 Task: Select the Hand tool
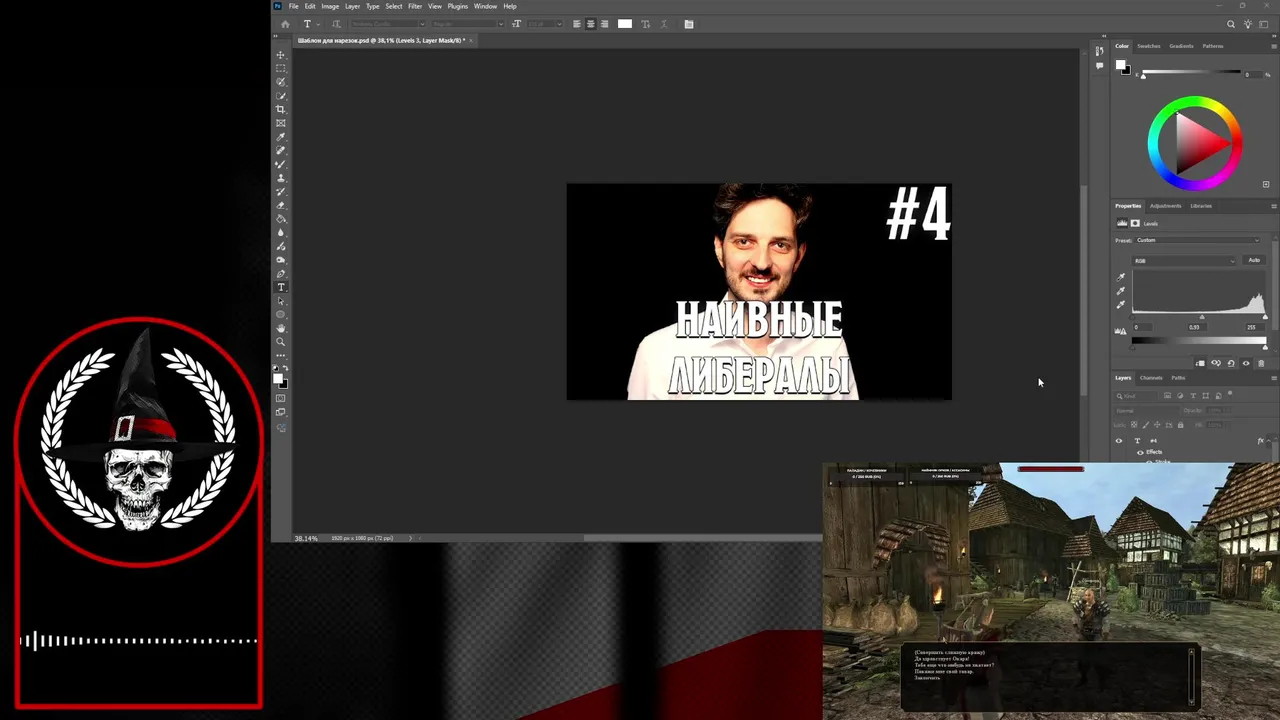pyautogui.click(x=281, y=328)
